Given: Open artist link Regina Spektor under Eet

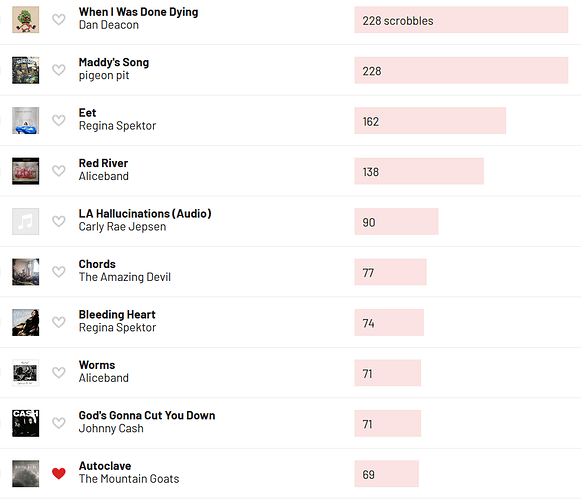Looking at the screenshot, I should click(117, 126).
